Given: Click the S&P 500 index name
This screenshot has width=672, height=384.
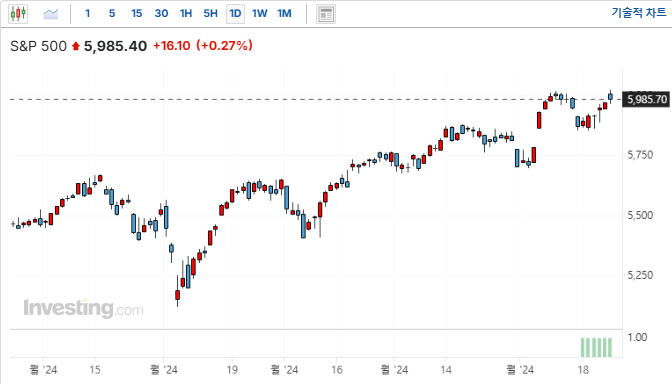Looking at the screenshot, I should (x=39, y=46).
